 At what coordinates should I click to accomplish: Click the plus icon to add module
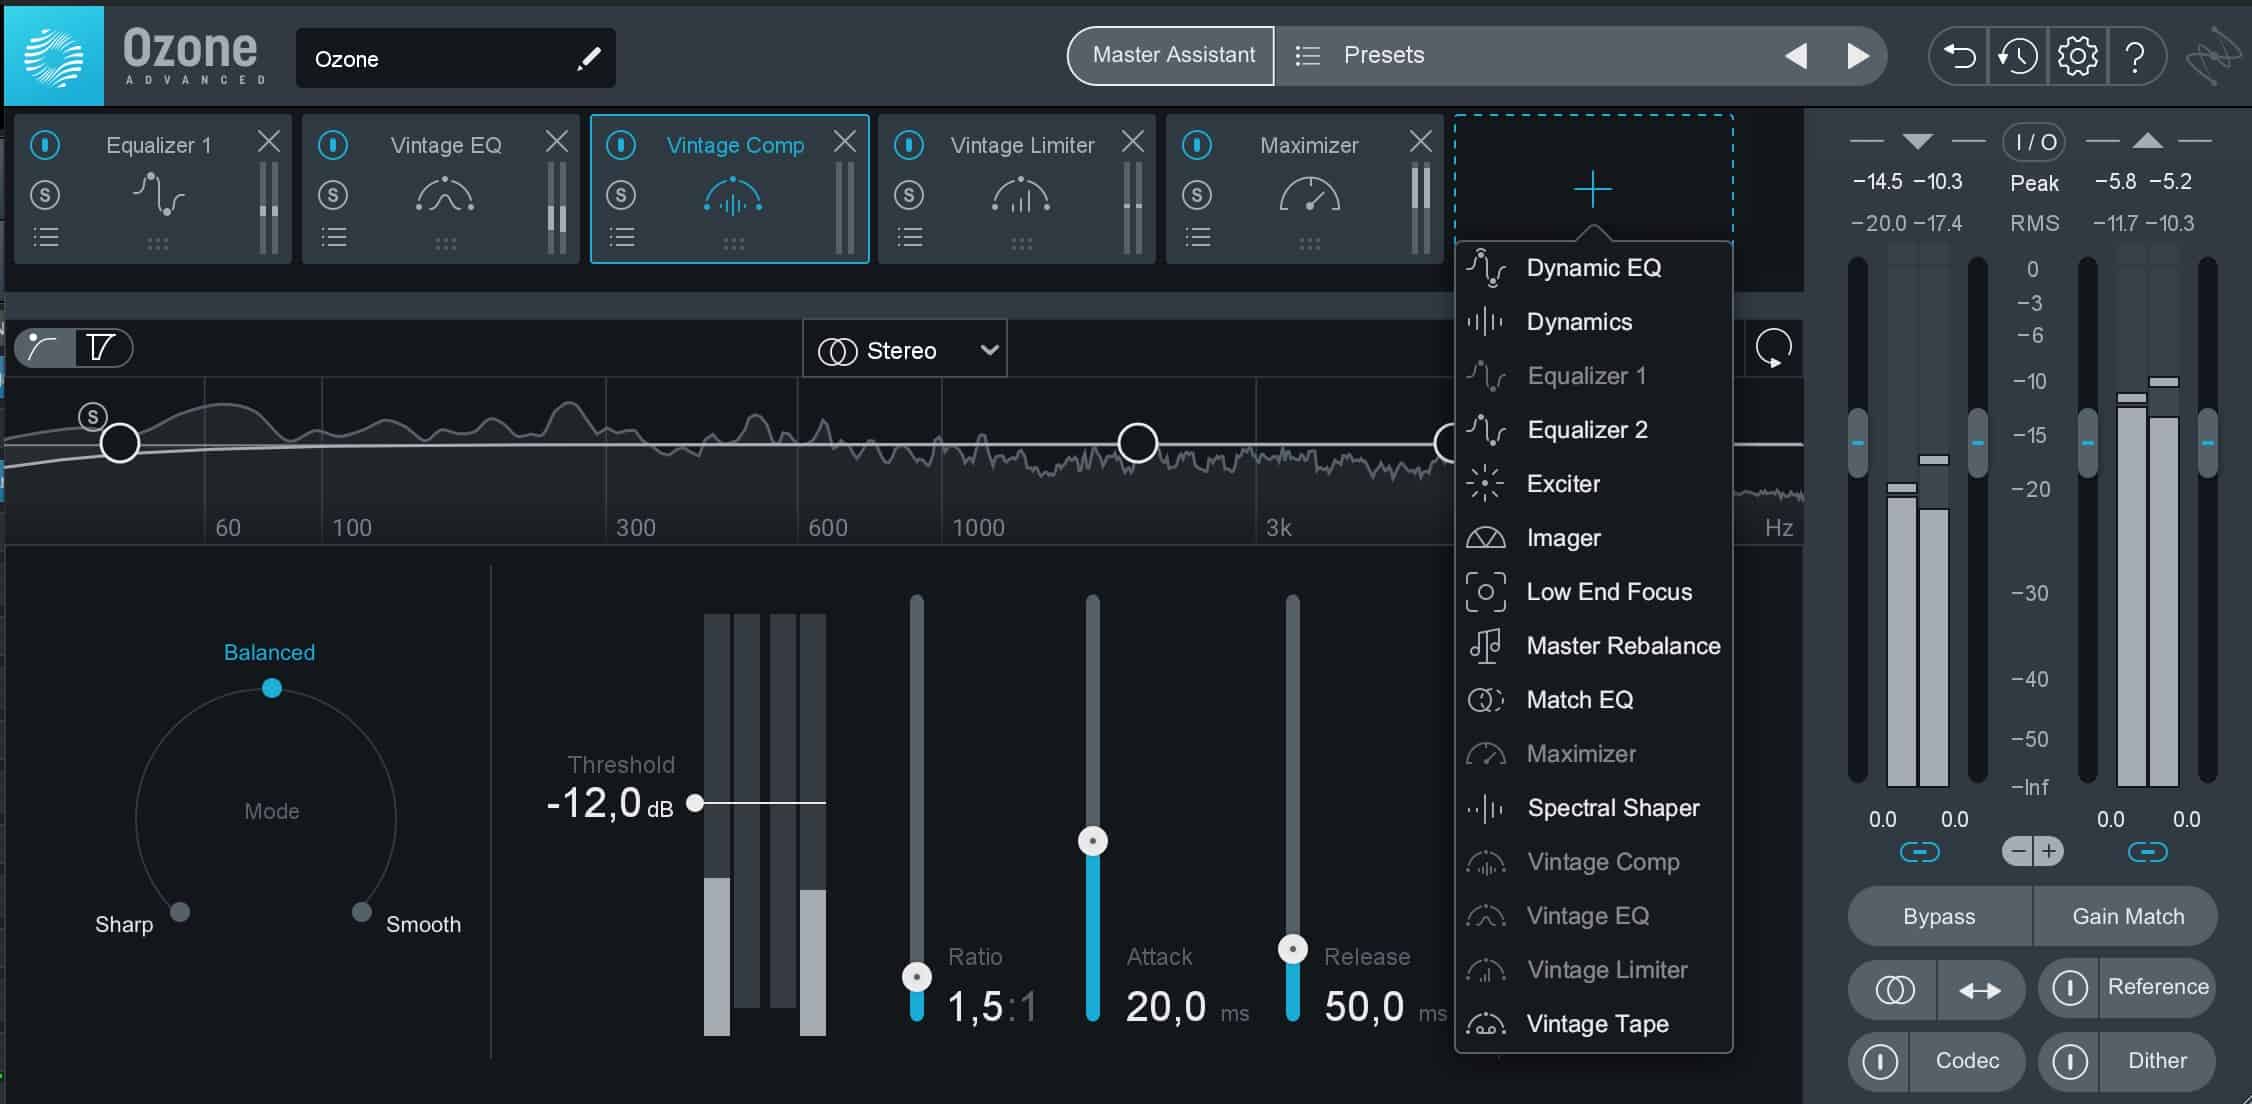(1592, 189)
